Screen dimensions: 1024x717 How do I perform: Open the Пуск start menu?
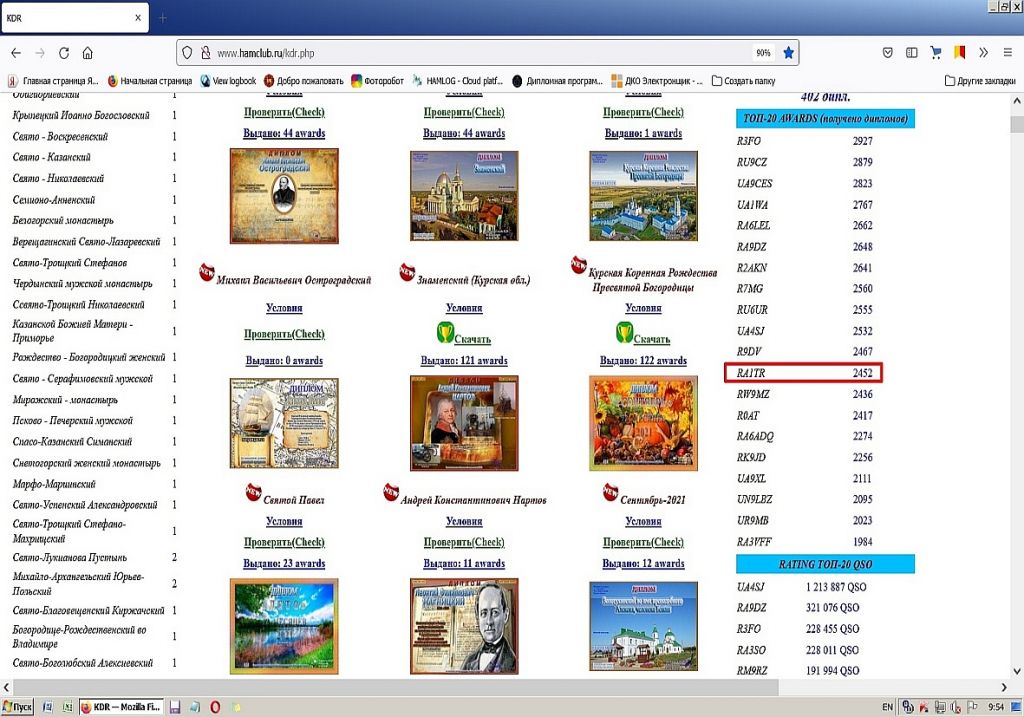pos(18,707)
